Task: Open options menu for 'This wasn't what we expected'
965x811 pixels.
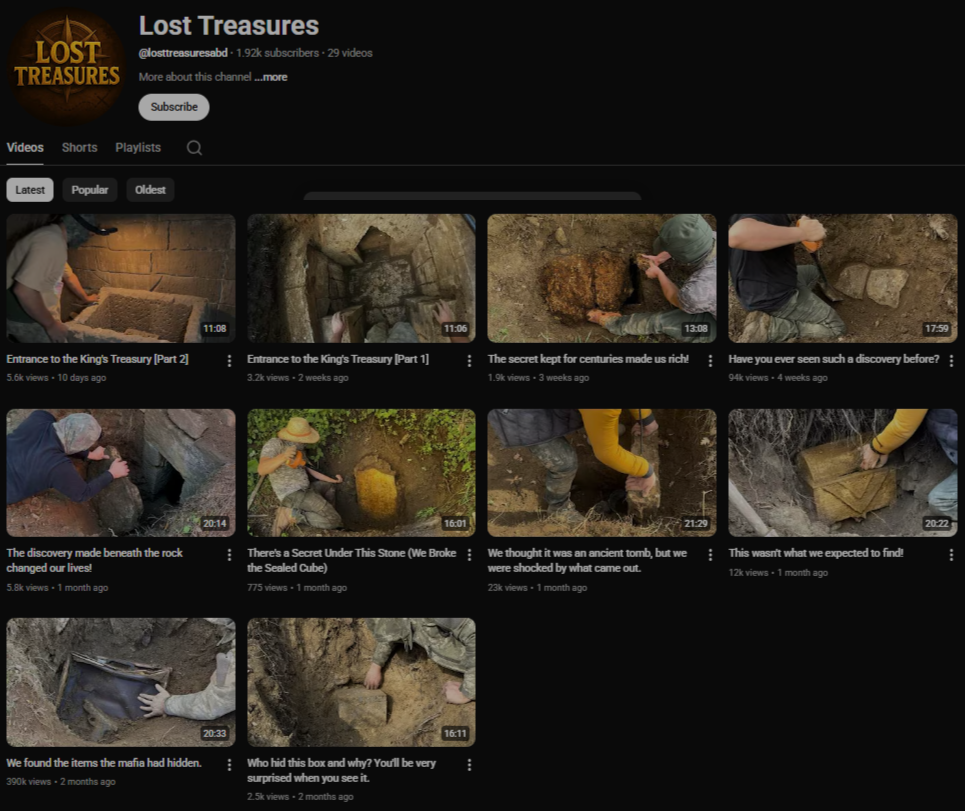Action: click(951, 555)
